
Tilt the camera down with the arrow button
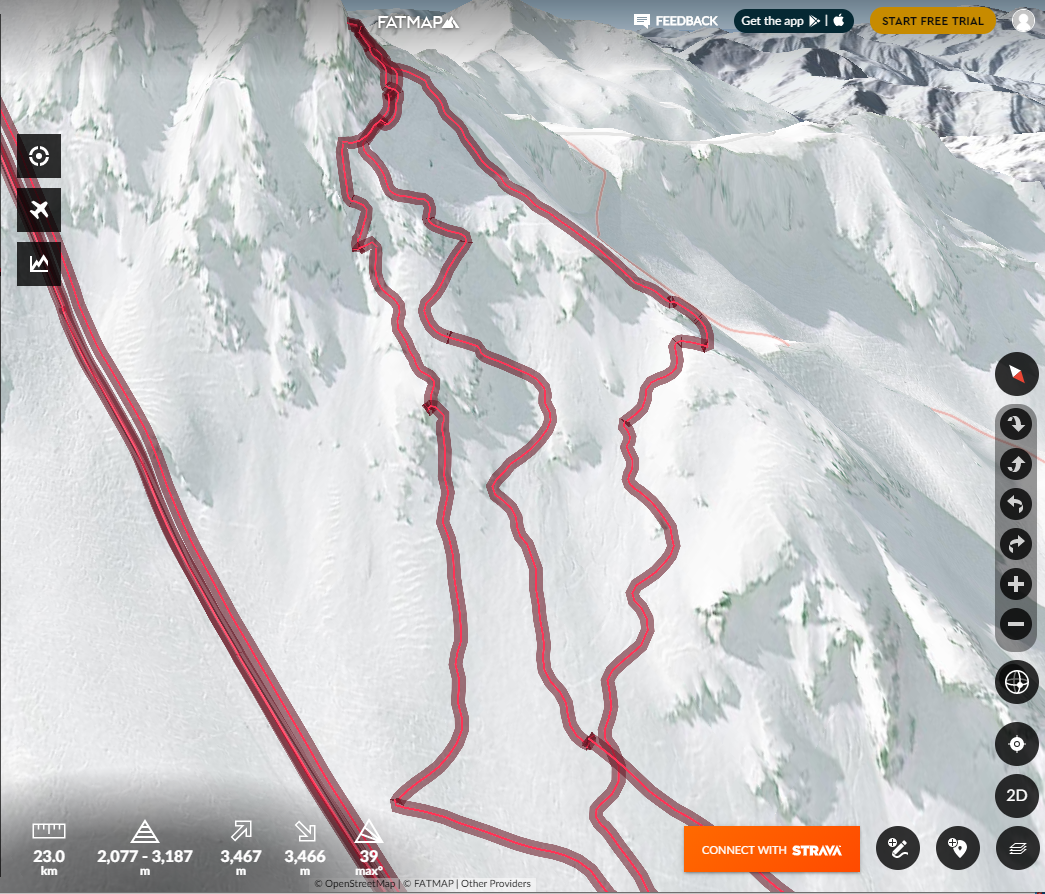click(1016, 424)
